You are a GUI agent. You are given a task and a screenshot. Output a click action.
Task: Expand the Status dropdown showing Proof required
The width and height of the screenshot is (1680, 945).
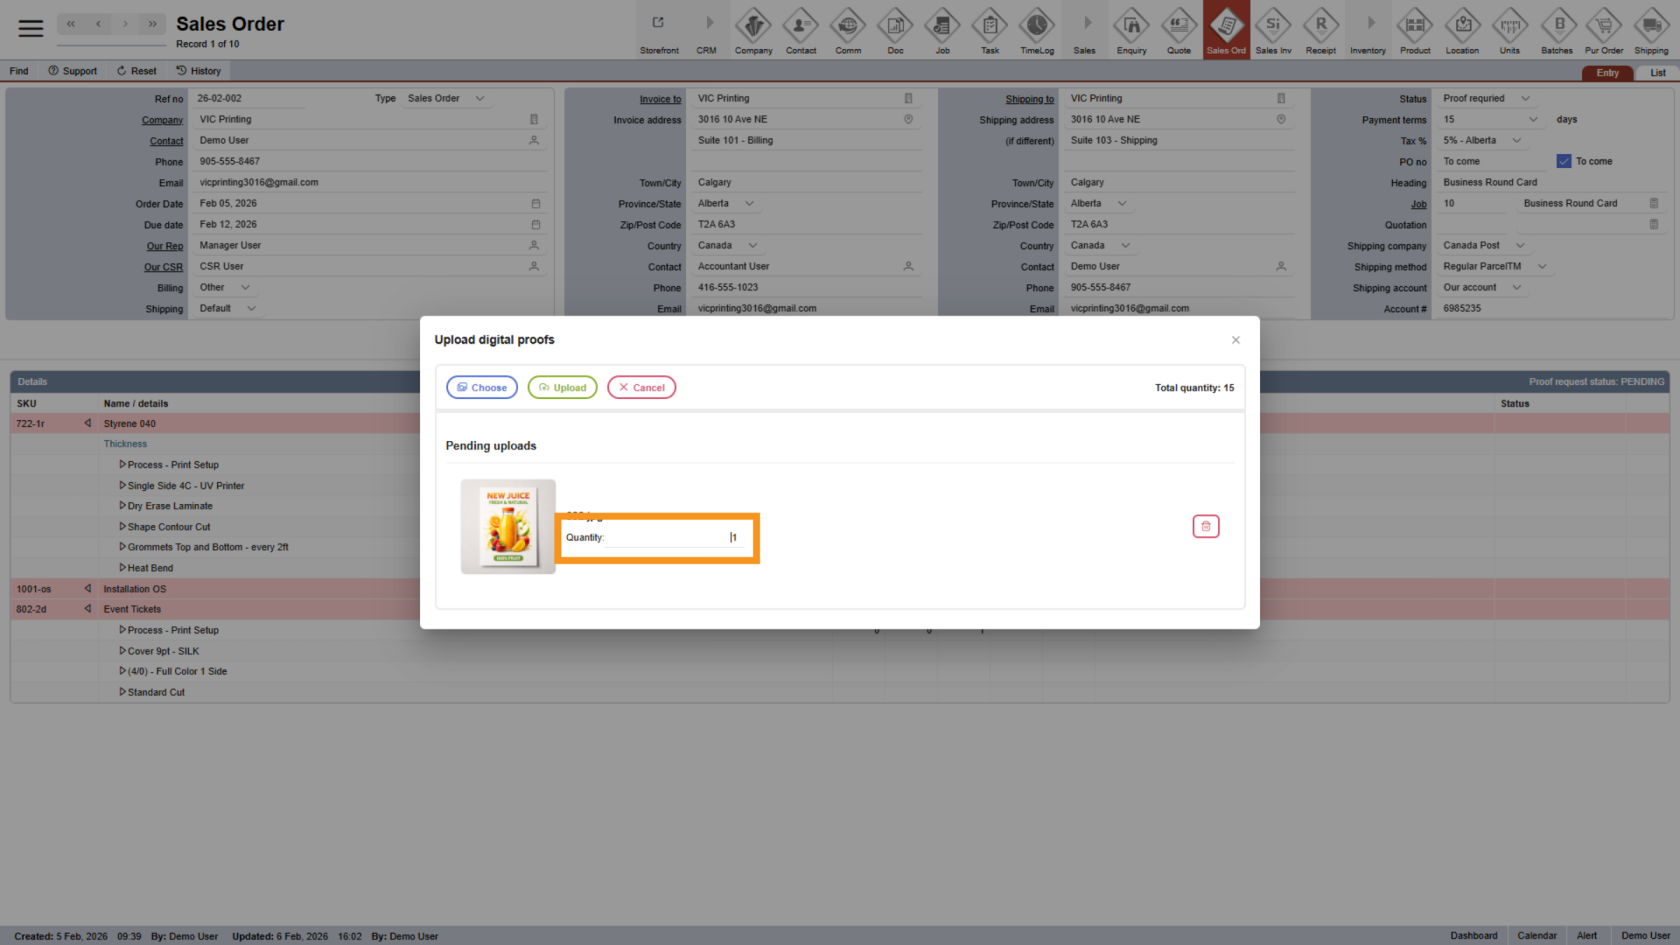click(1525, 98)
